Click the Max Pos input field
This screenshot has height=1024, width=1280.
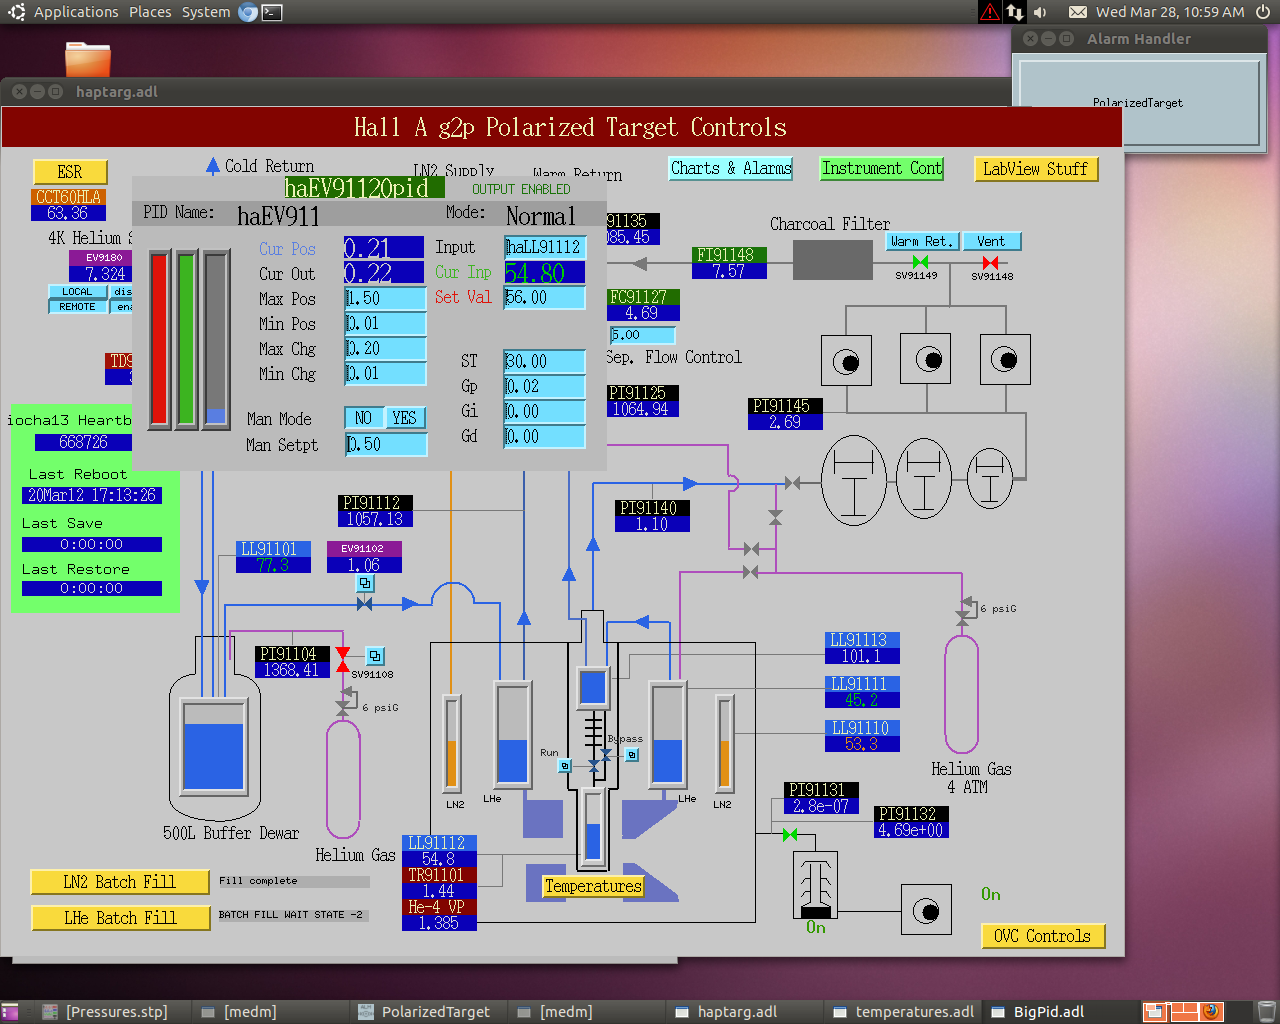click(x=385, y=298)
